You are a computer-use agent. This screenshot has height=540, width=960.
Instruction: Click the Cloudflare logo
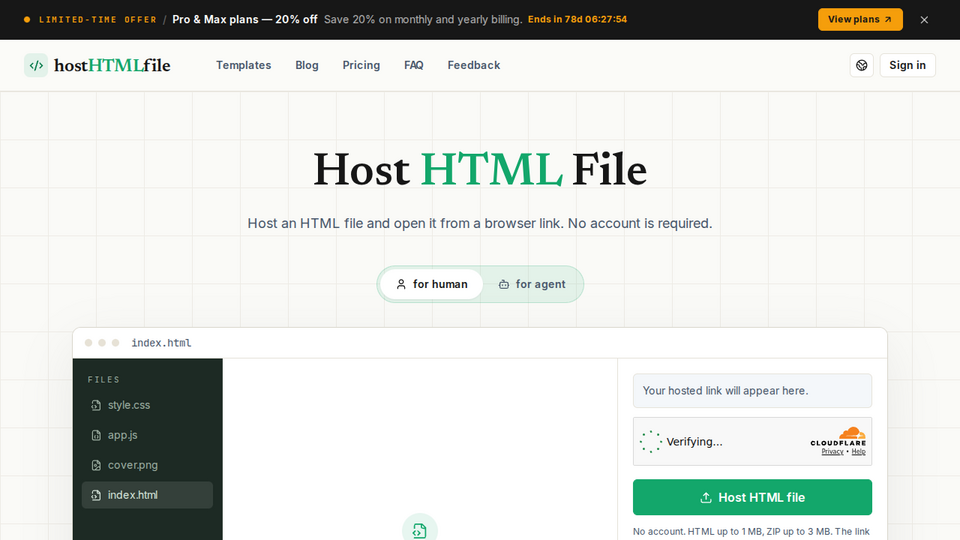click(838, 437)
